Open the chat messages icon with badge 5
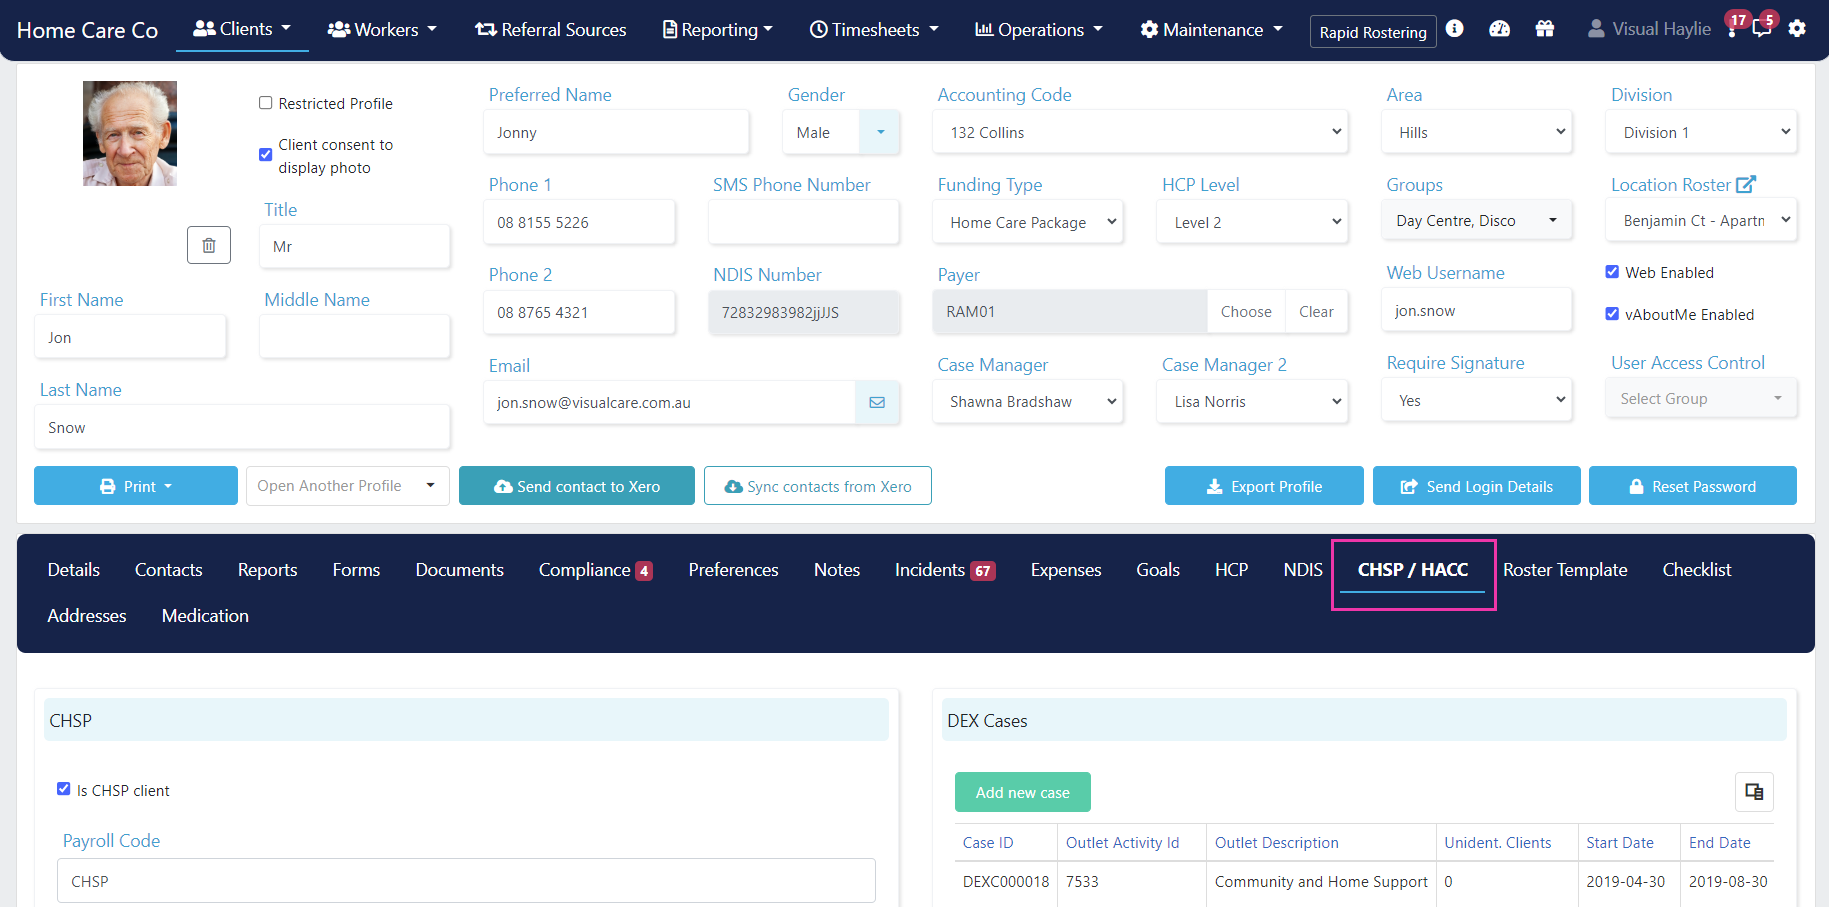1829x907 pixels. (1762, 28)
